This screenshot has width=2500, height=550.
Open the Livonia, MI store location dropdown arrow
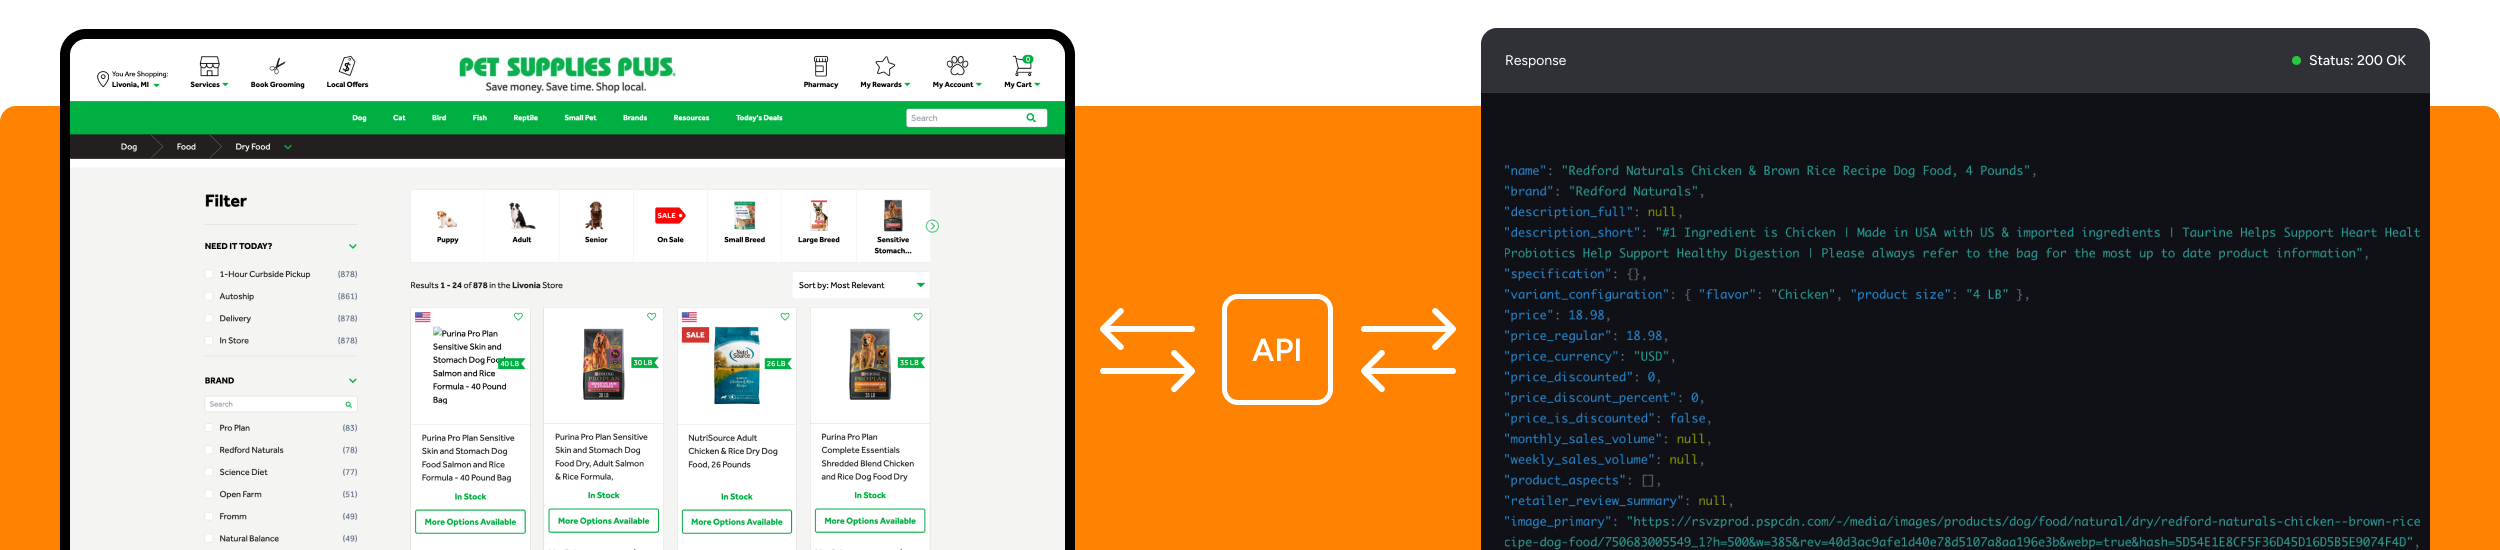point(157,86)
